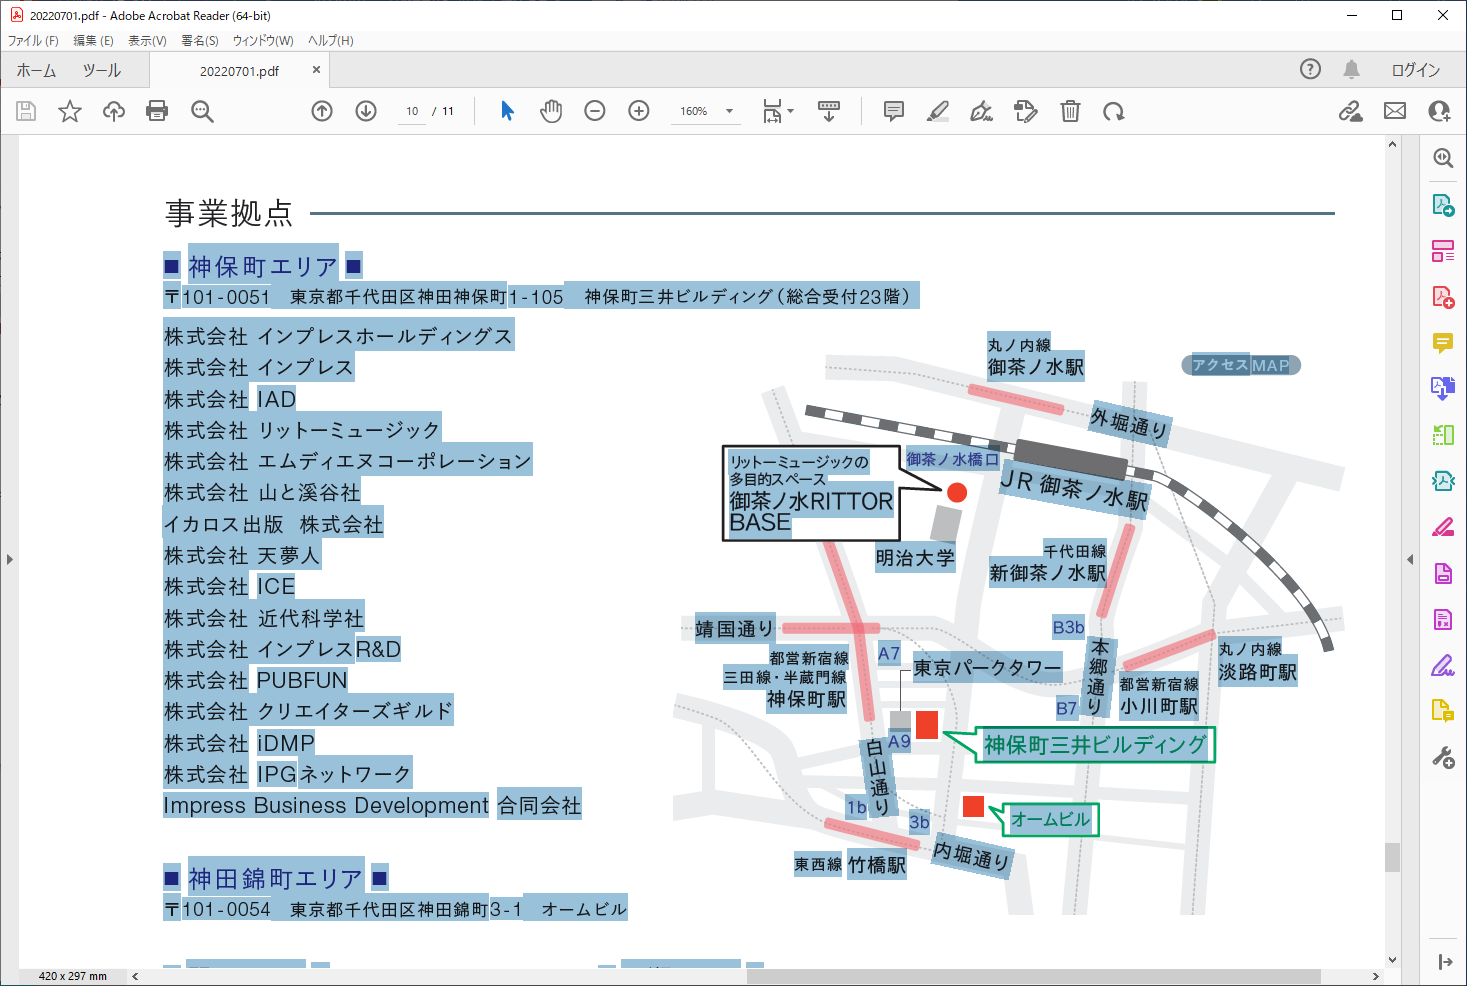Open the More Tools wrench in sidebar
The image size is (1467, 986).
click(x=1443, y=758)
